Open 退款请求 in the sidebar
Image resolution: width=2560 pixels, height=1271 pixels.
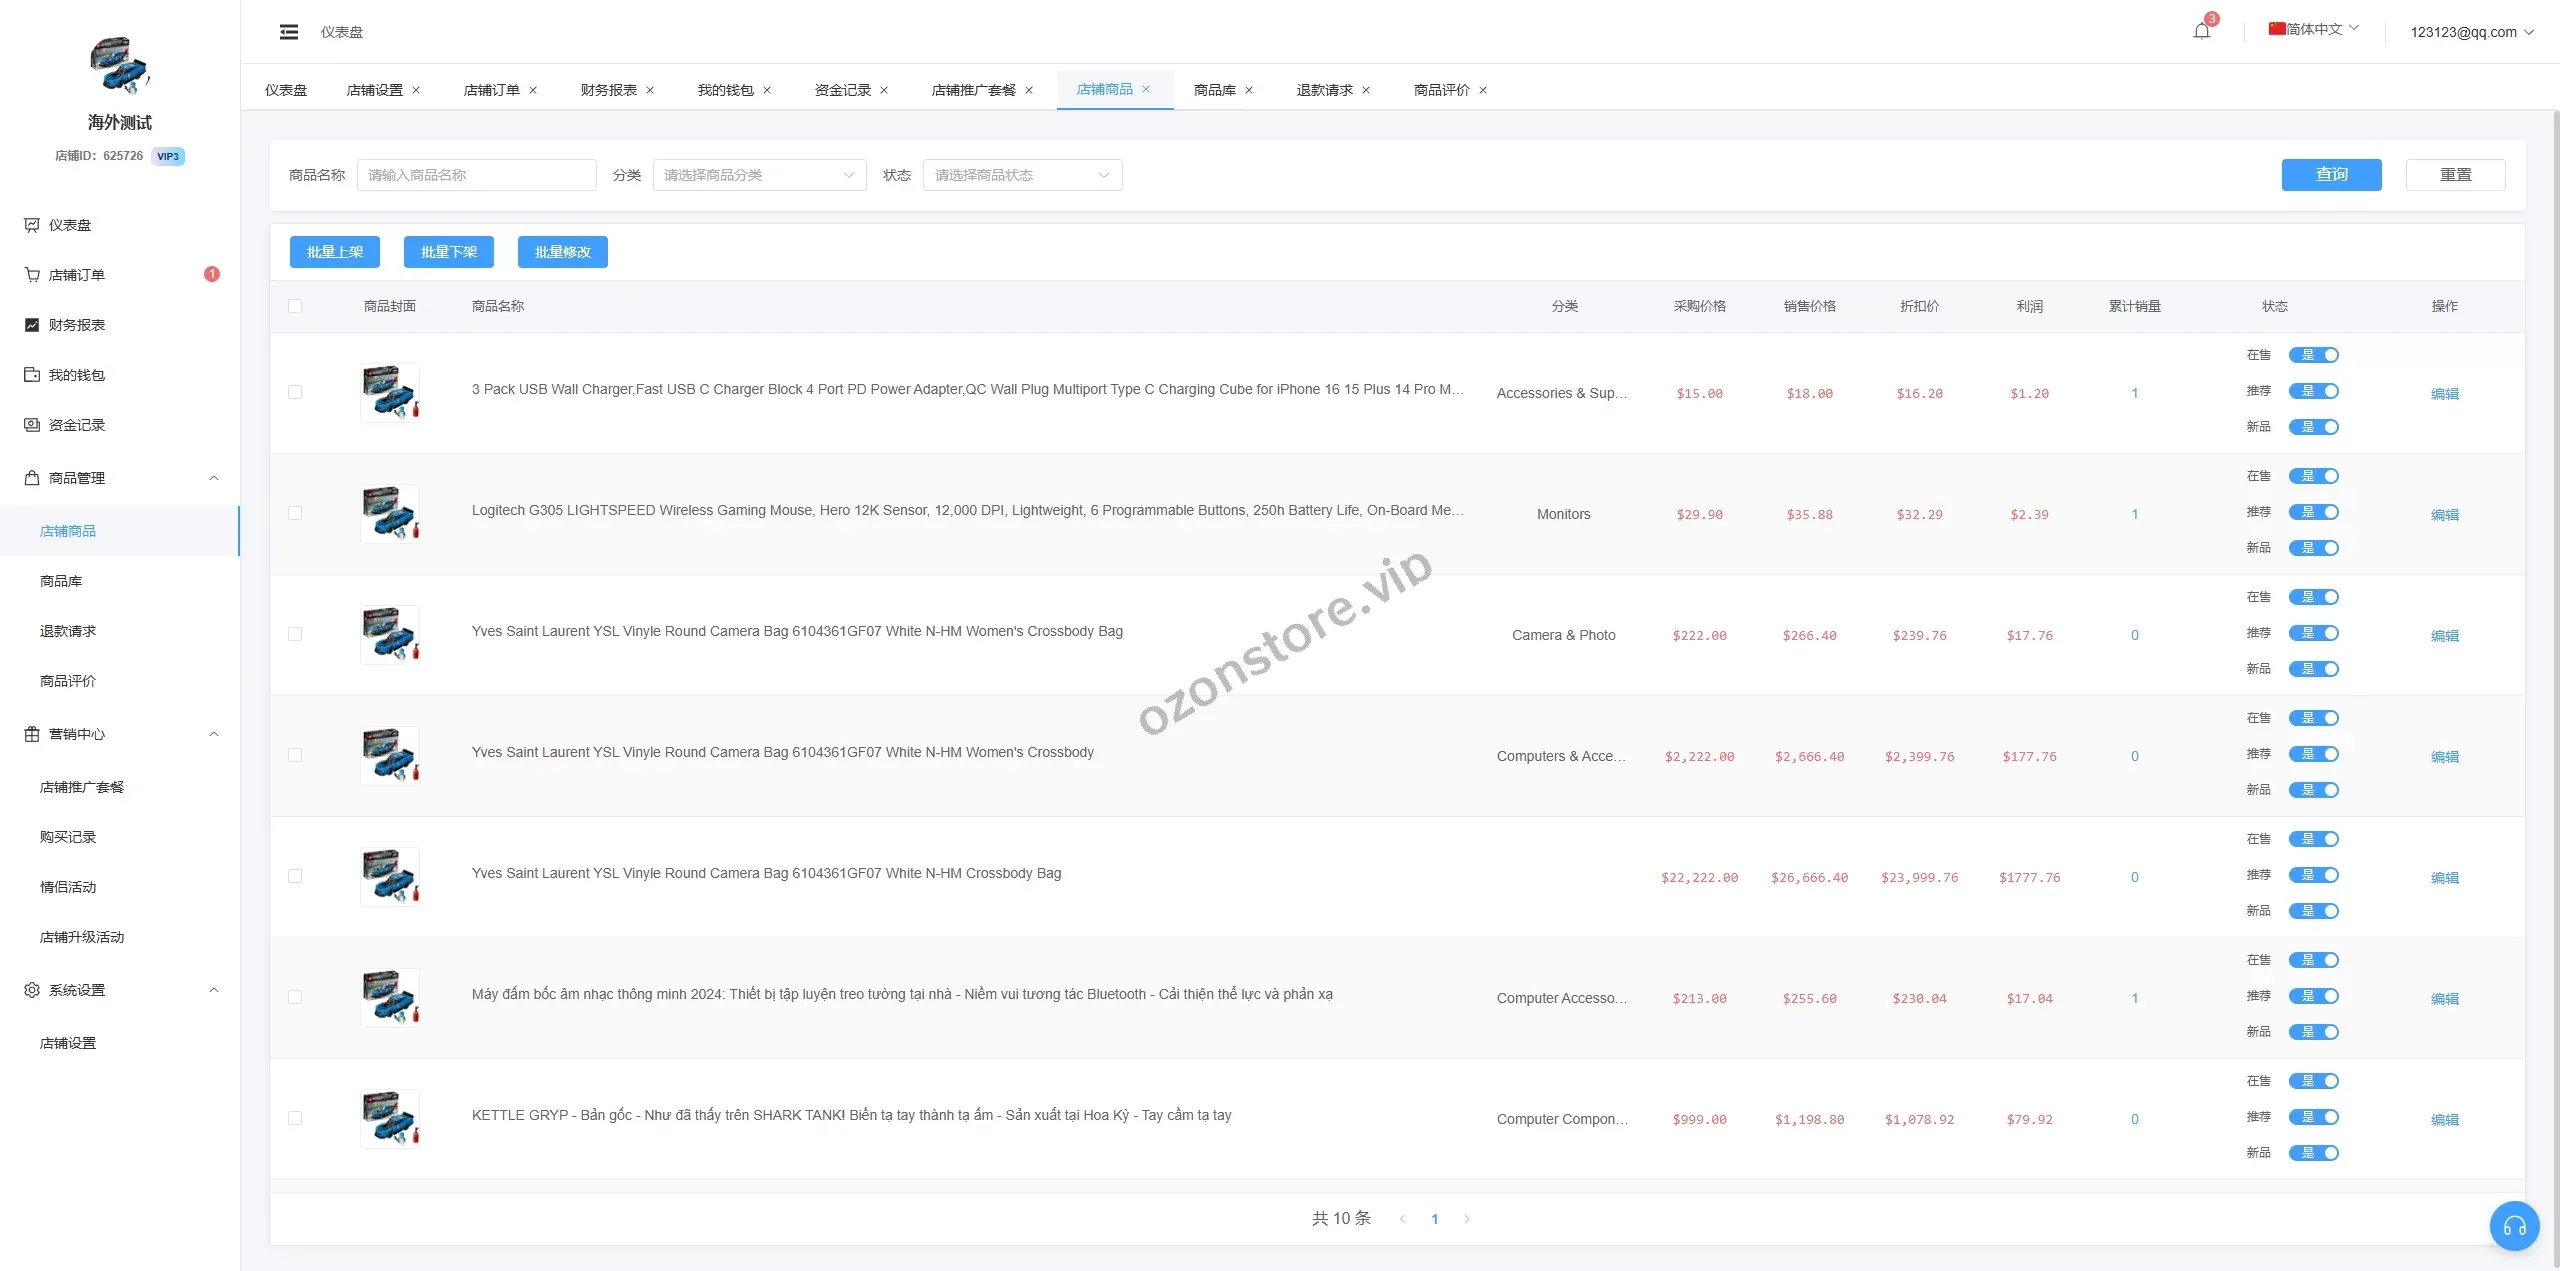[68, 631]
